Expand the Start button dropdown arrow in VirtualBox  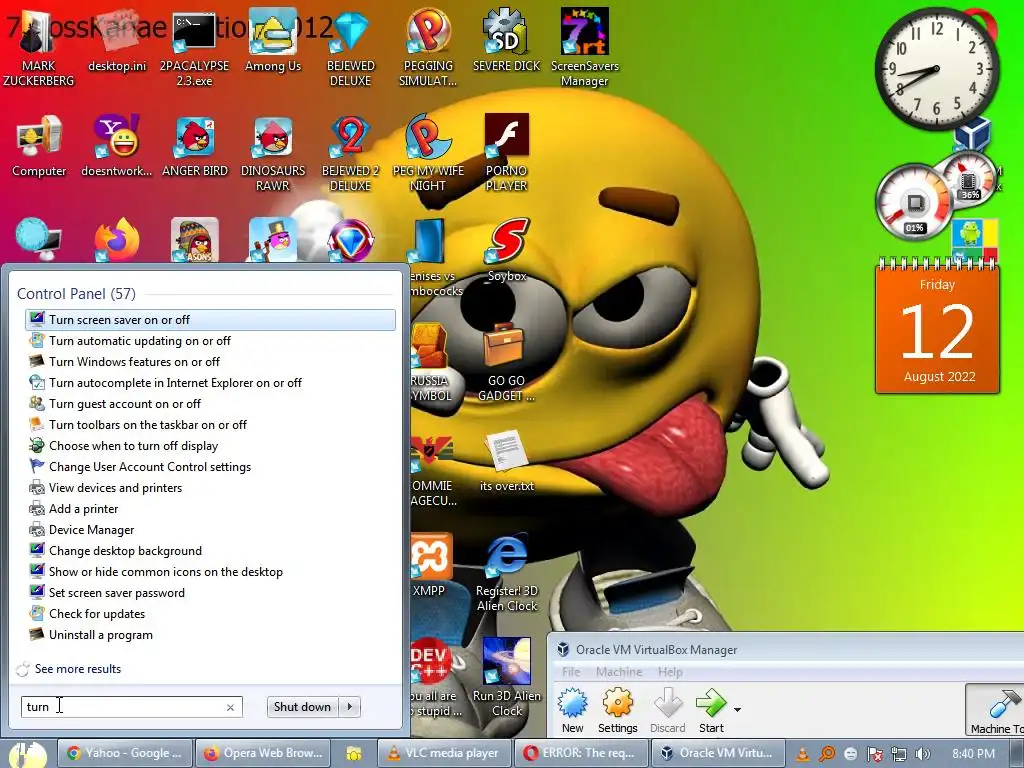tap(737, 709)
